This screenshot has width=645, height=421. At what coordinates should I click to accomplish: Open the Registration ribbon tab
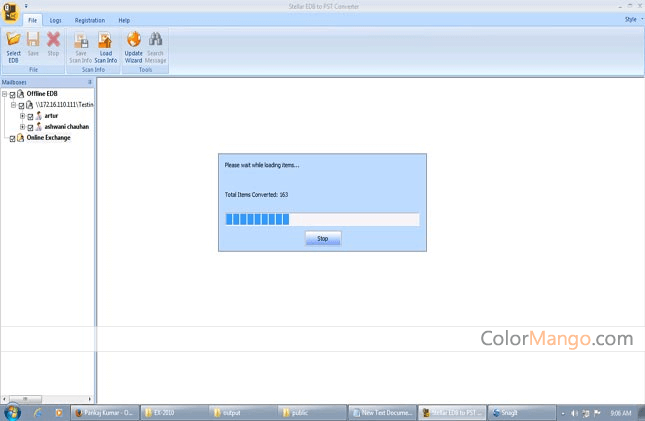point(90,20)
